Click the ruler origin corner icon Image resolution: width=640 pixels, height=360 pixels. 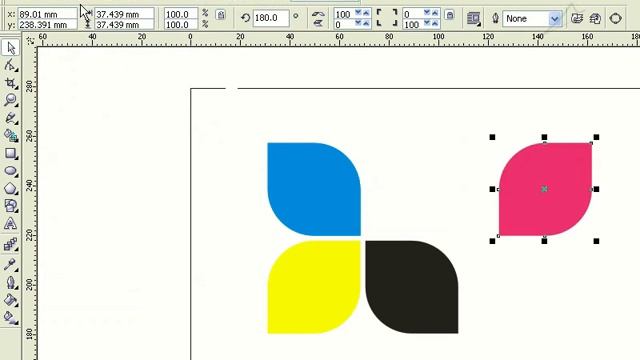[x=30, y=40]
